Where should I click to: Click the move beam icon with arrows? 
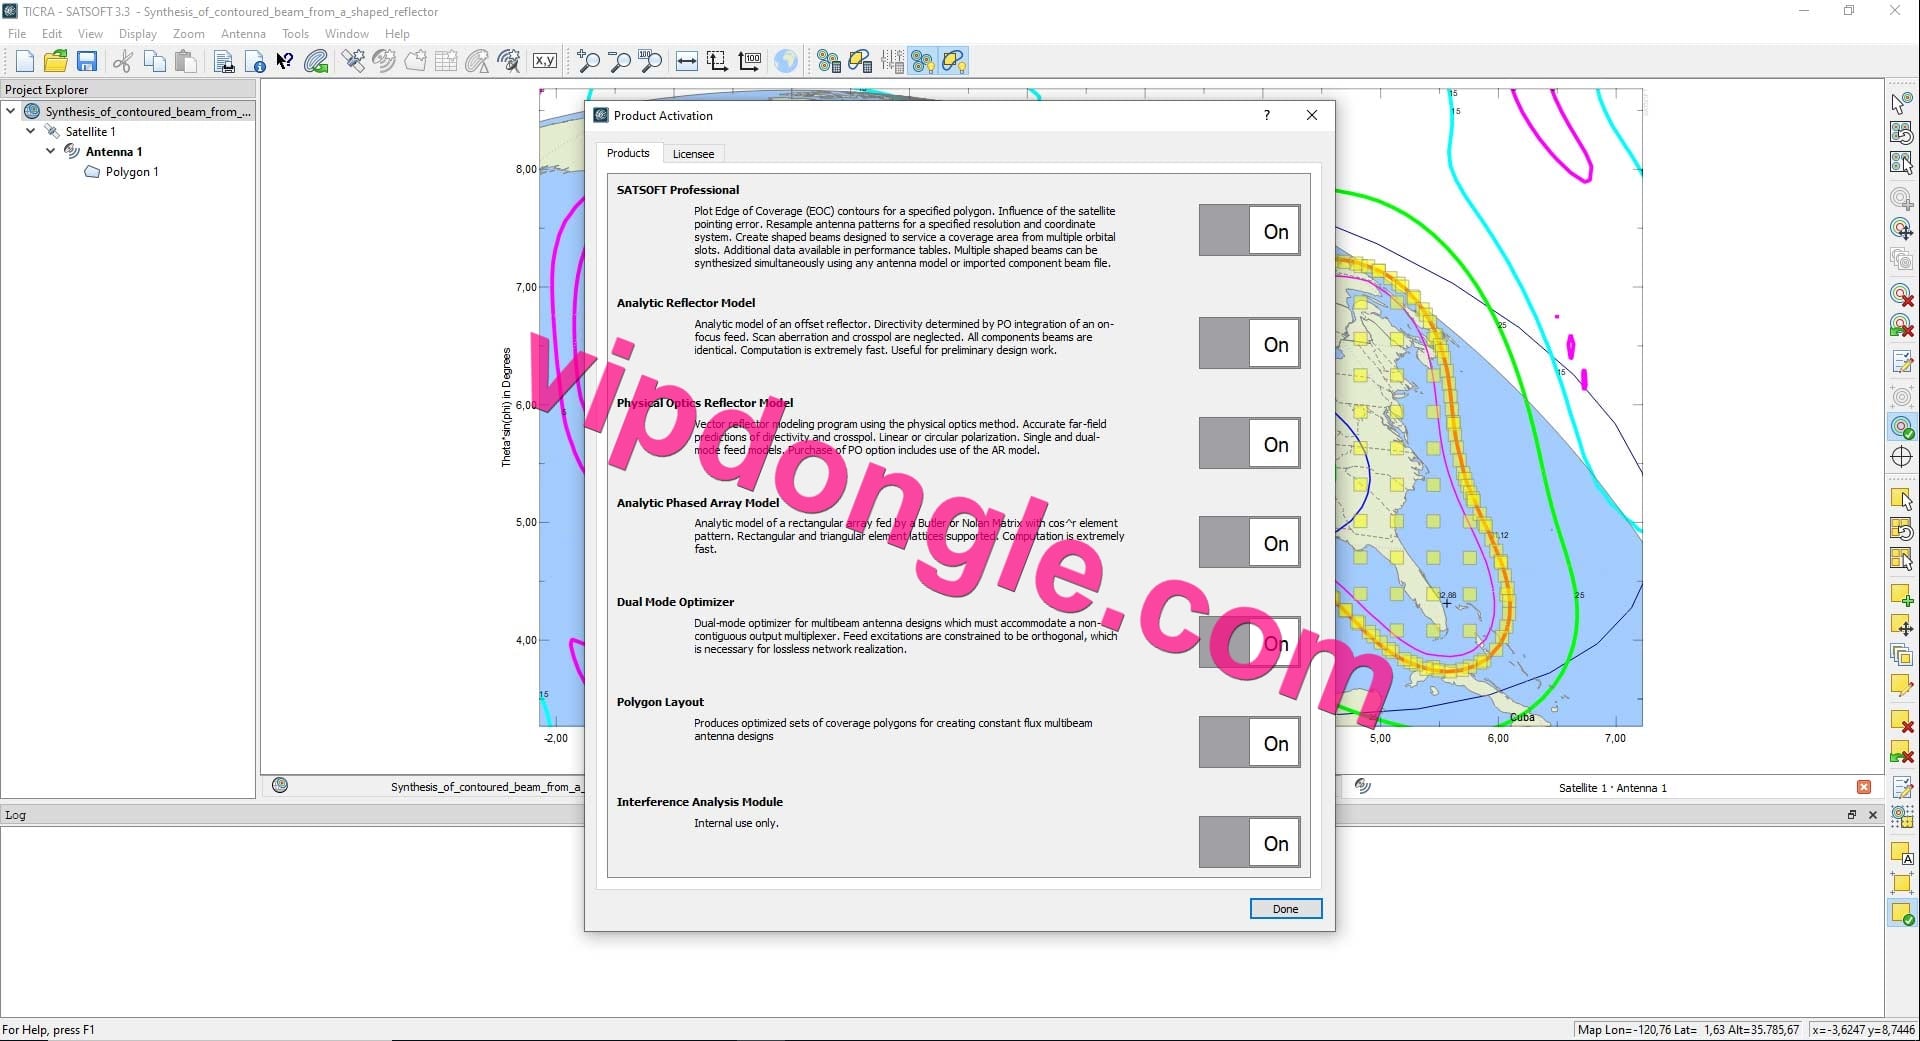click(x=1901, y=229)
